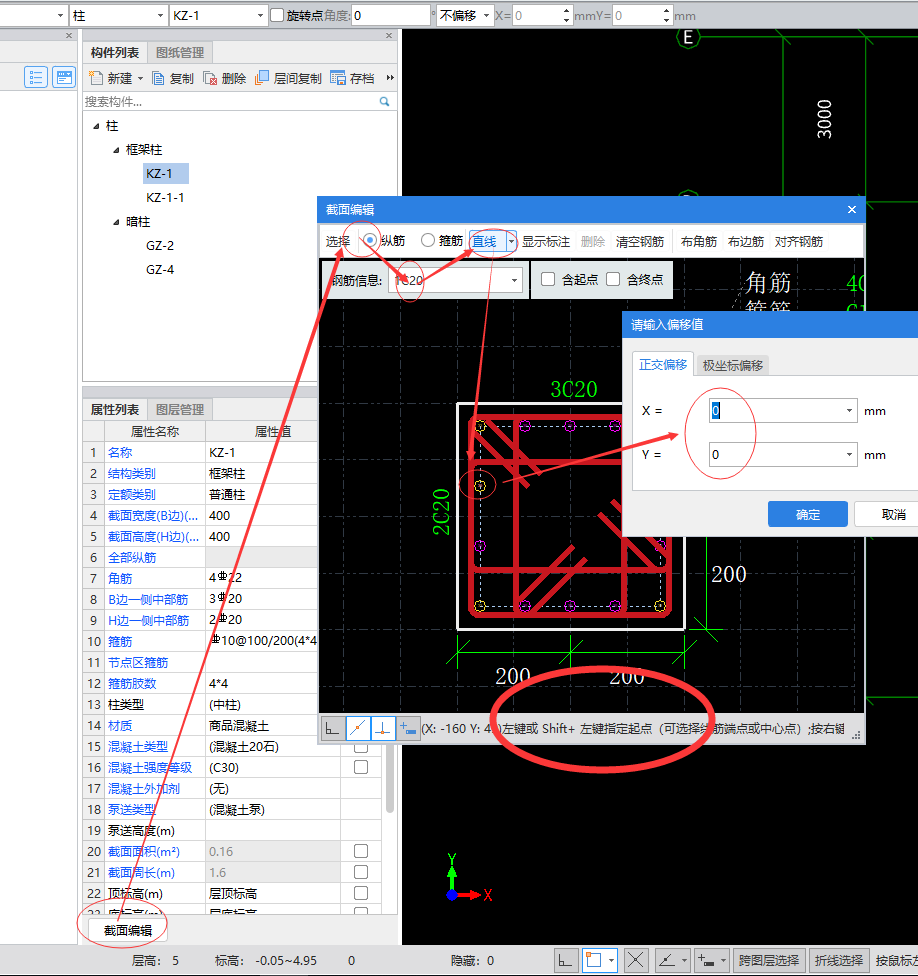
Task: Click 布边筋 in section editor toolbar
Action: pos(746,242)
